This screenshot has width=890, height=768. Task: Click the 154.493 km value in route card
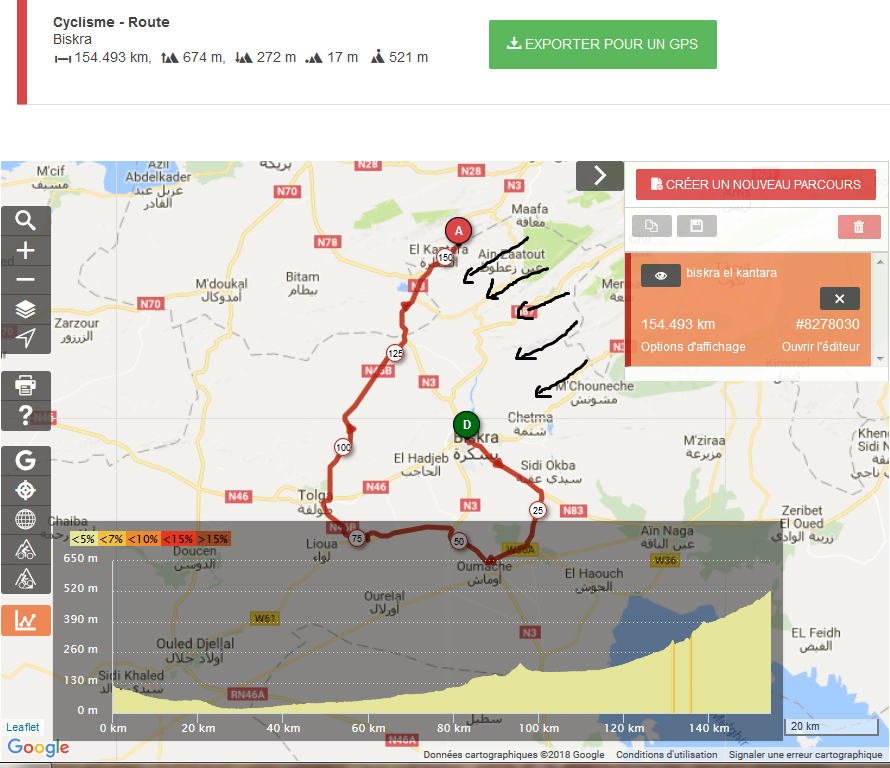click(678, 324)
